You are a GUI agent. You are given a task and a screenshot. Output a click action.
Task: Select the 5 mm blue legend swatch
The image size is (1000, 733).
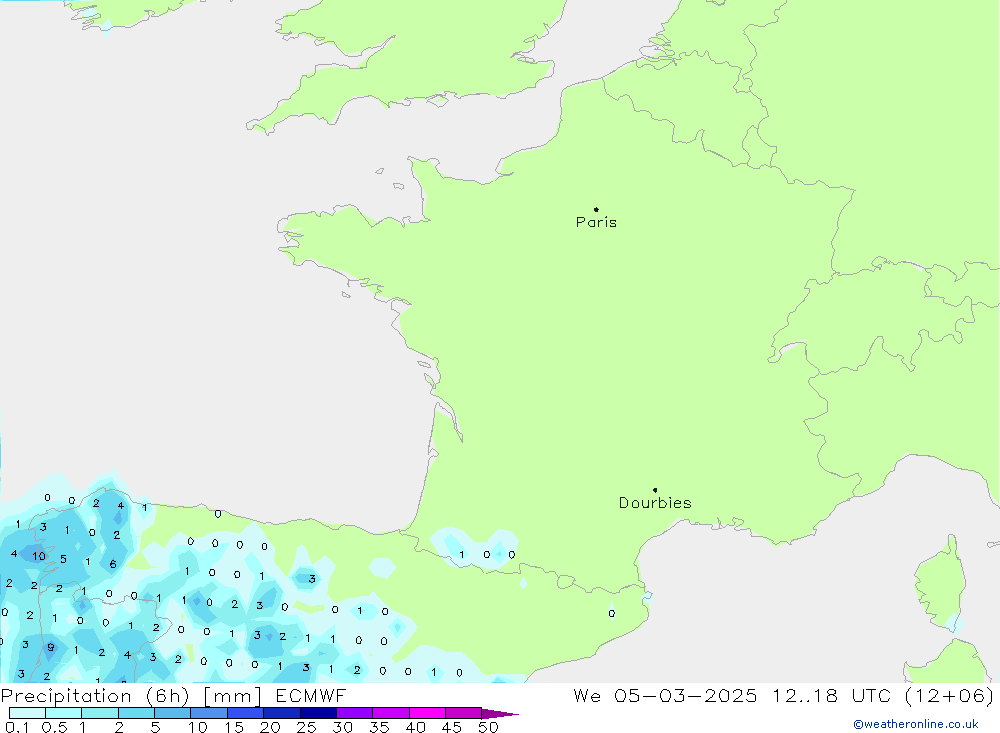172,713
